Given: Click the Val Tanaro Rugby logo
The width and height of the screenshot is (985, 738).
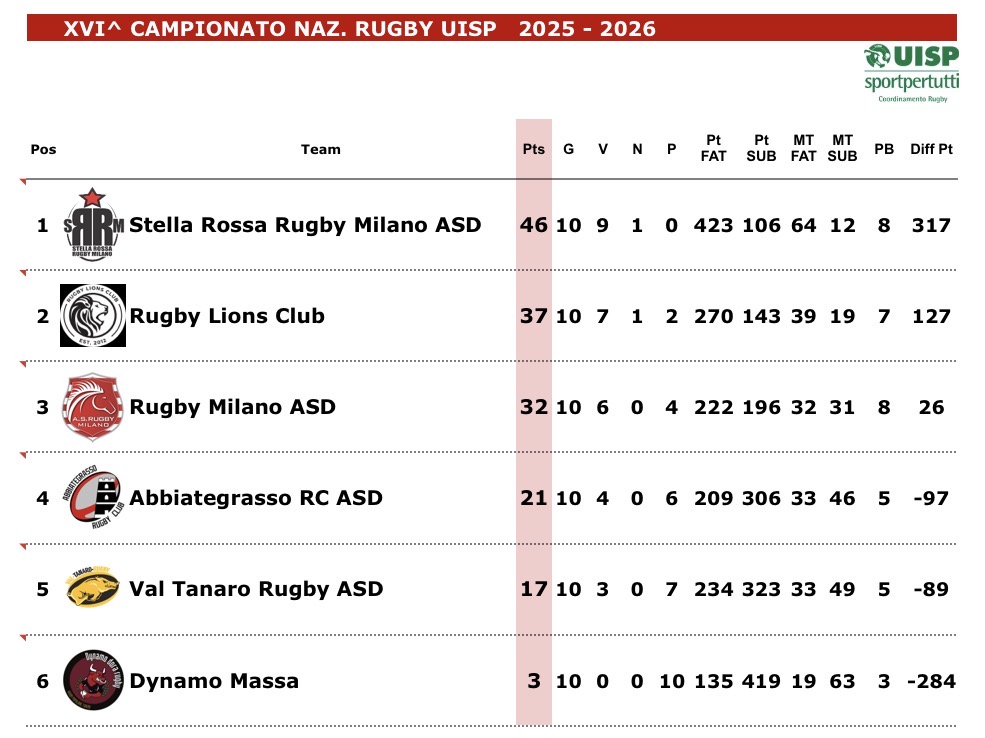Looking at the screenshot, I should pyautogui.click(x=93, y=588).
